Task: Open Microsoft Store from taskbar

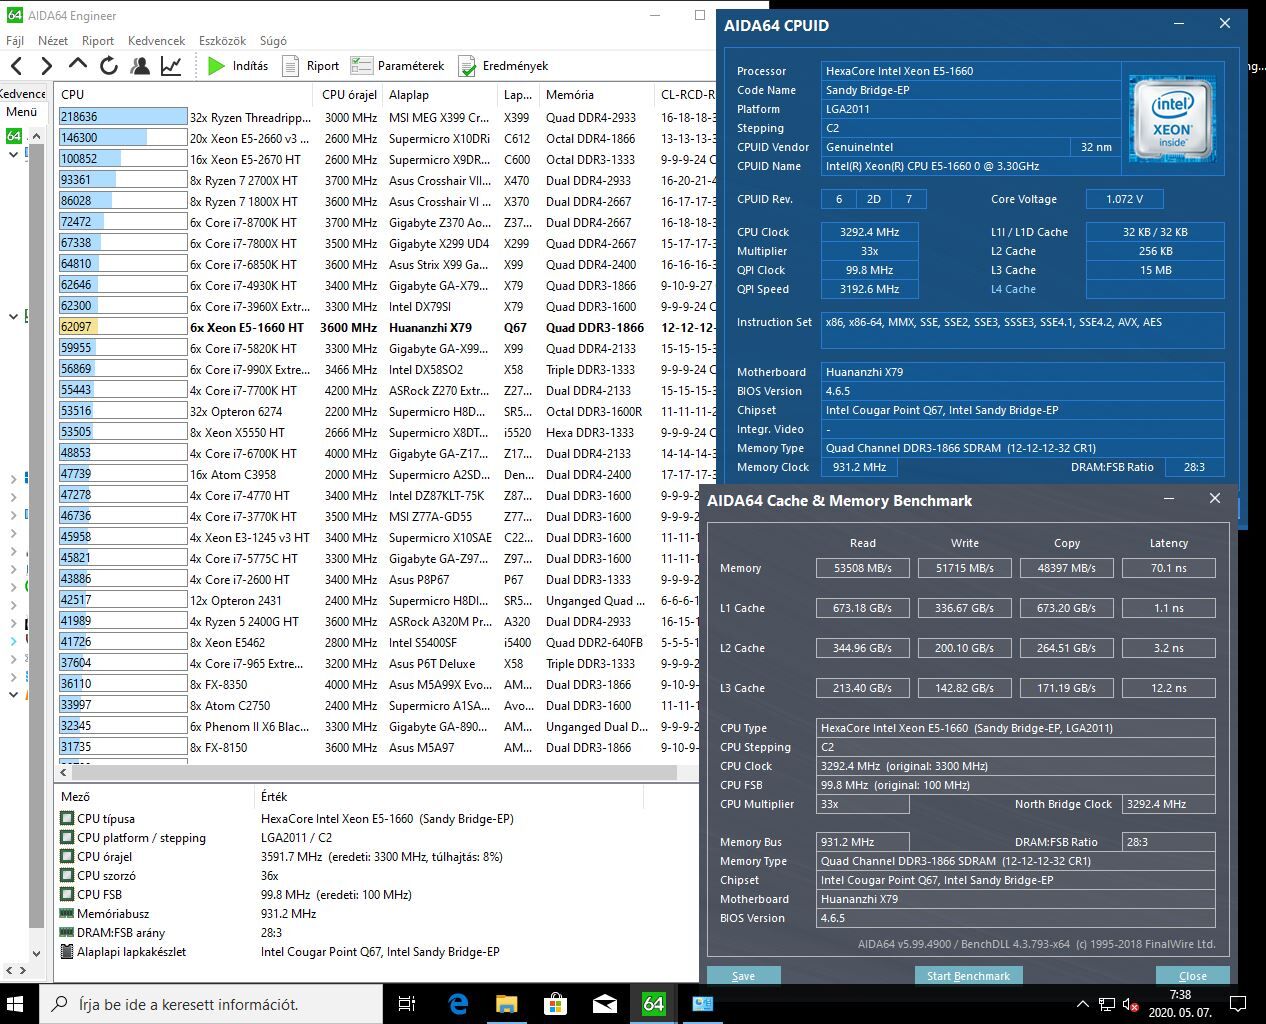Action: coord(555,1004)
